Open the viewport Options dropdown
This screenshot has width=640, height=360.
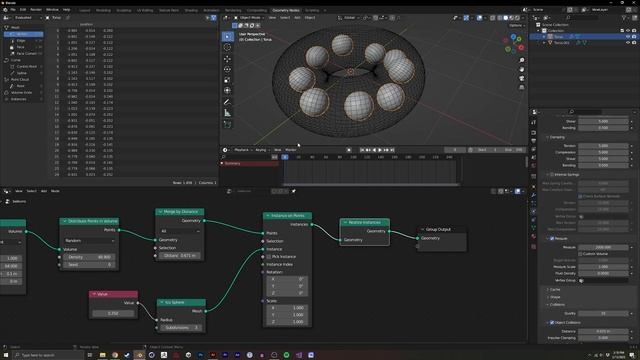(x=517, y=25)
